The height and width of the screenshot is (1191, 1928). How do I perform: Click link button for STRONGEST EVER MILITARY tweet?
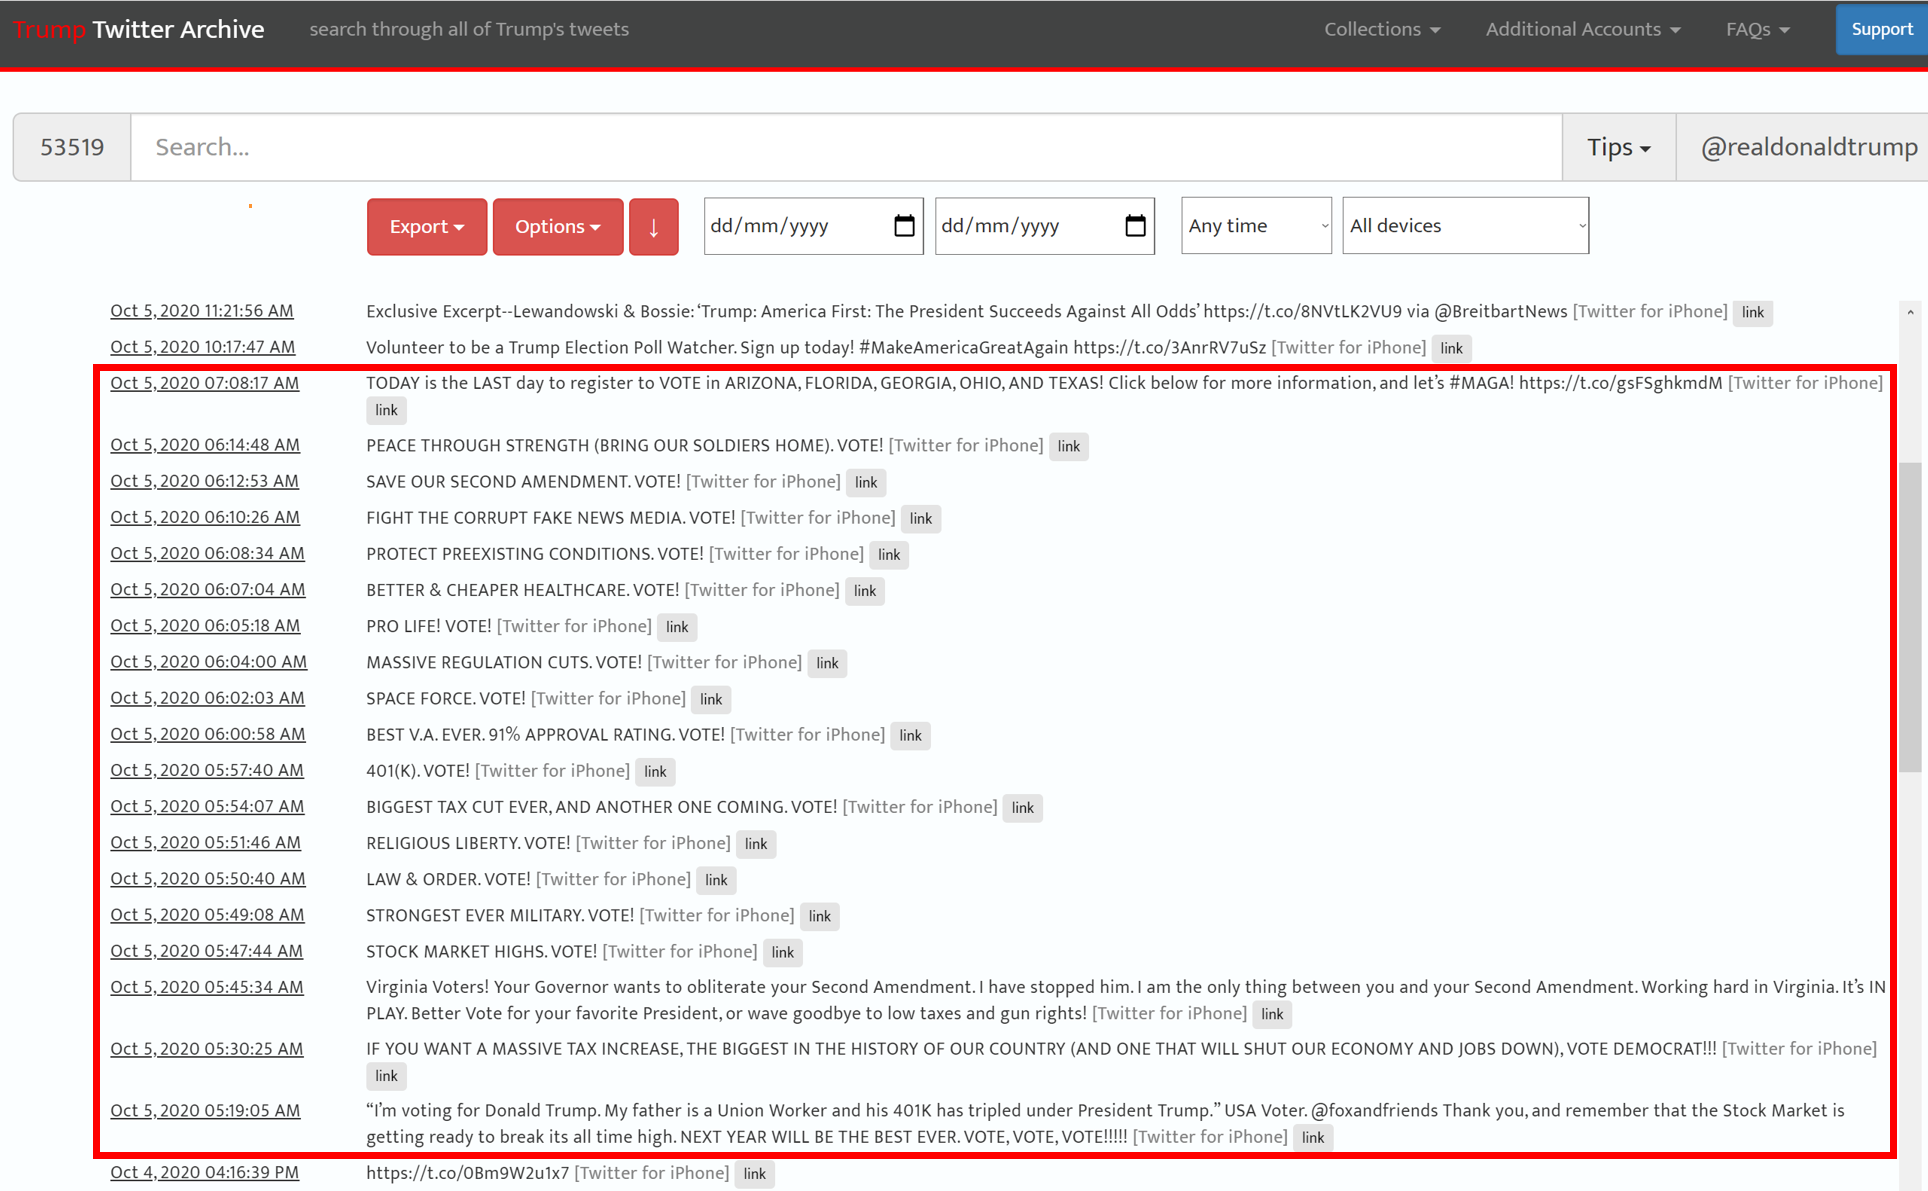click(x=819, y=915)
